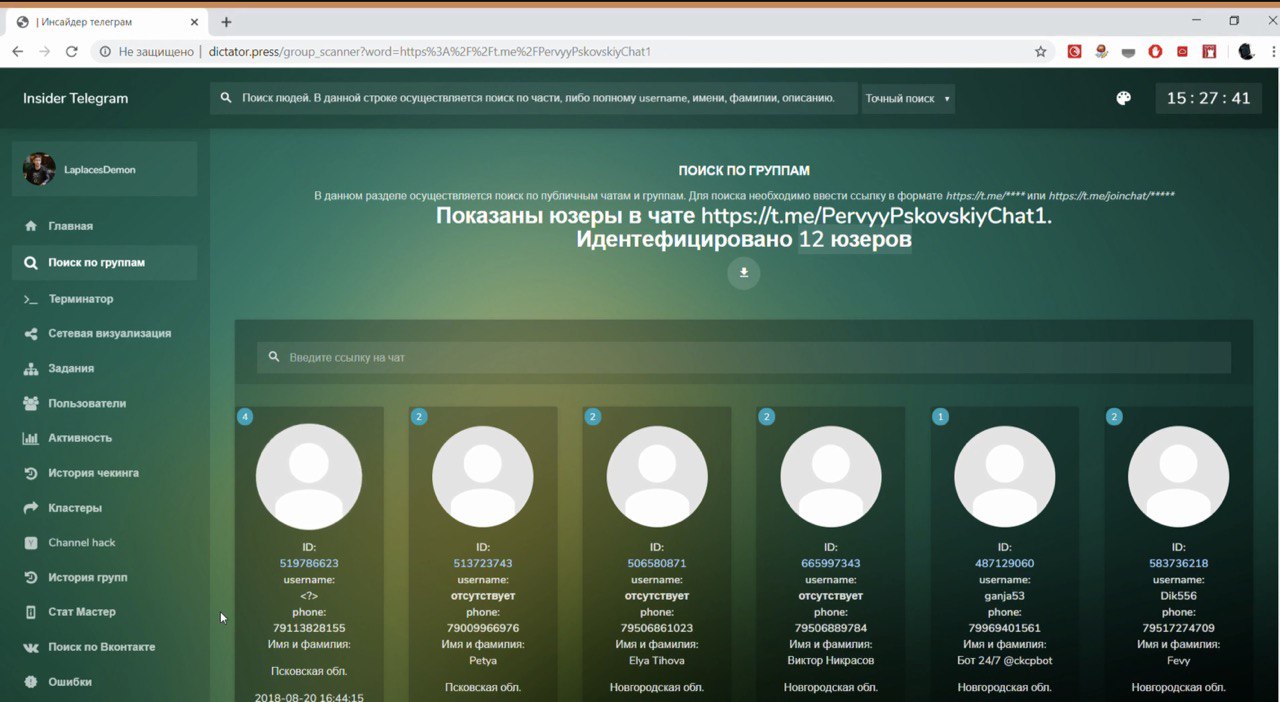Image resolution: width=1280 pixels, height=702 pixels.
Task: Click the magnifier icon in chat link field
Action: tap(274, 357)
